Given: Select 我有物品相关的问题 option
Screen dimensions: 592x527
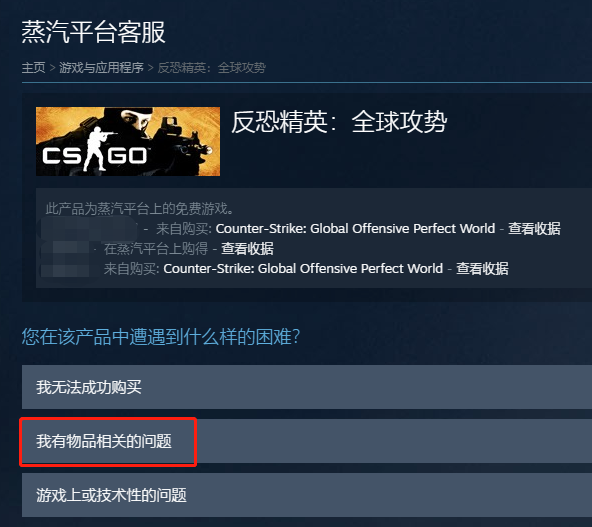Looking at the screenshot, I should click(x=307, y=441).
